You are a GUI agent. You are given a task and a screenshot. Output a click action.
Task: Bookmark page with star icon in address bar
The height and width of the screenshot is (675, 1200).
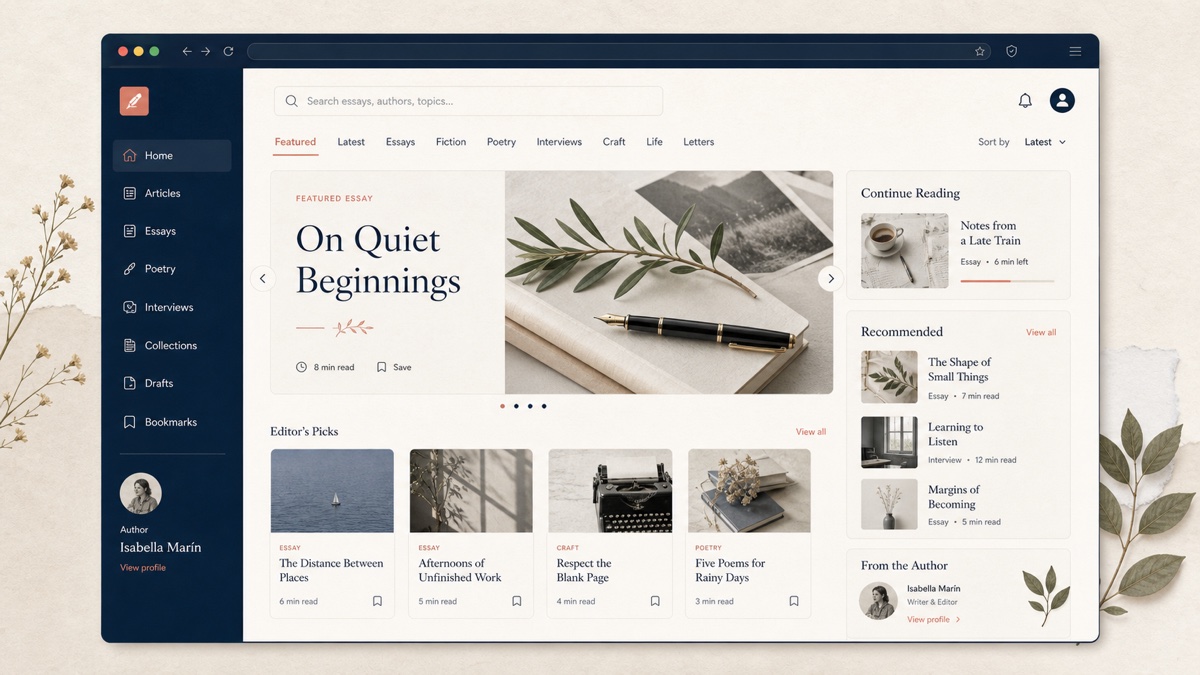pyautogui.click(x=980, y=51)
